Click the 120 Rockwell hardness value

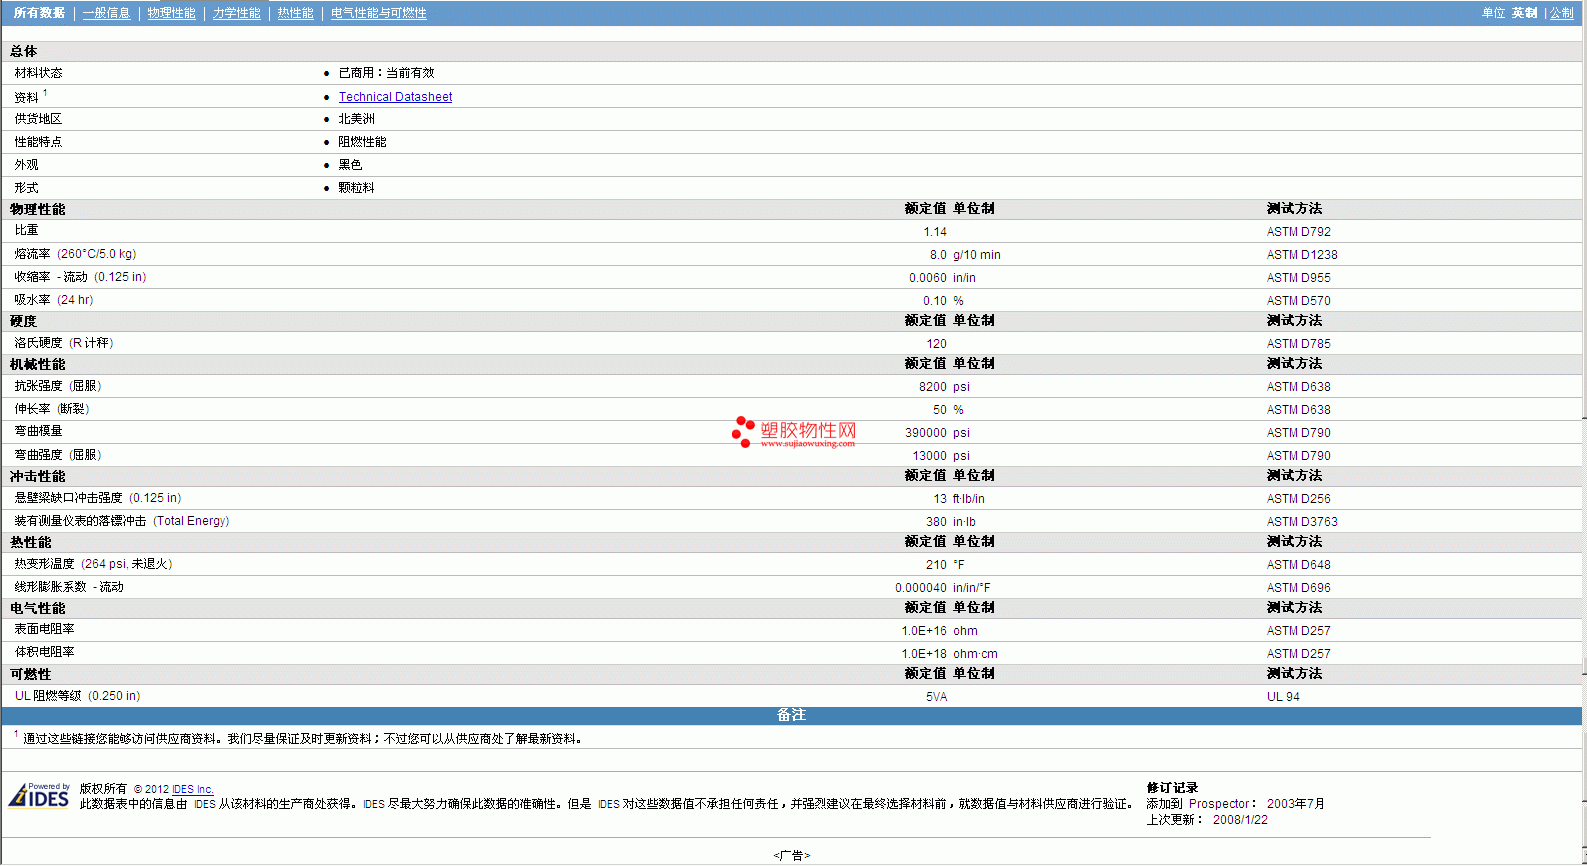[x=936, y=344]
